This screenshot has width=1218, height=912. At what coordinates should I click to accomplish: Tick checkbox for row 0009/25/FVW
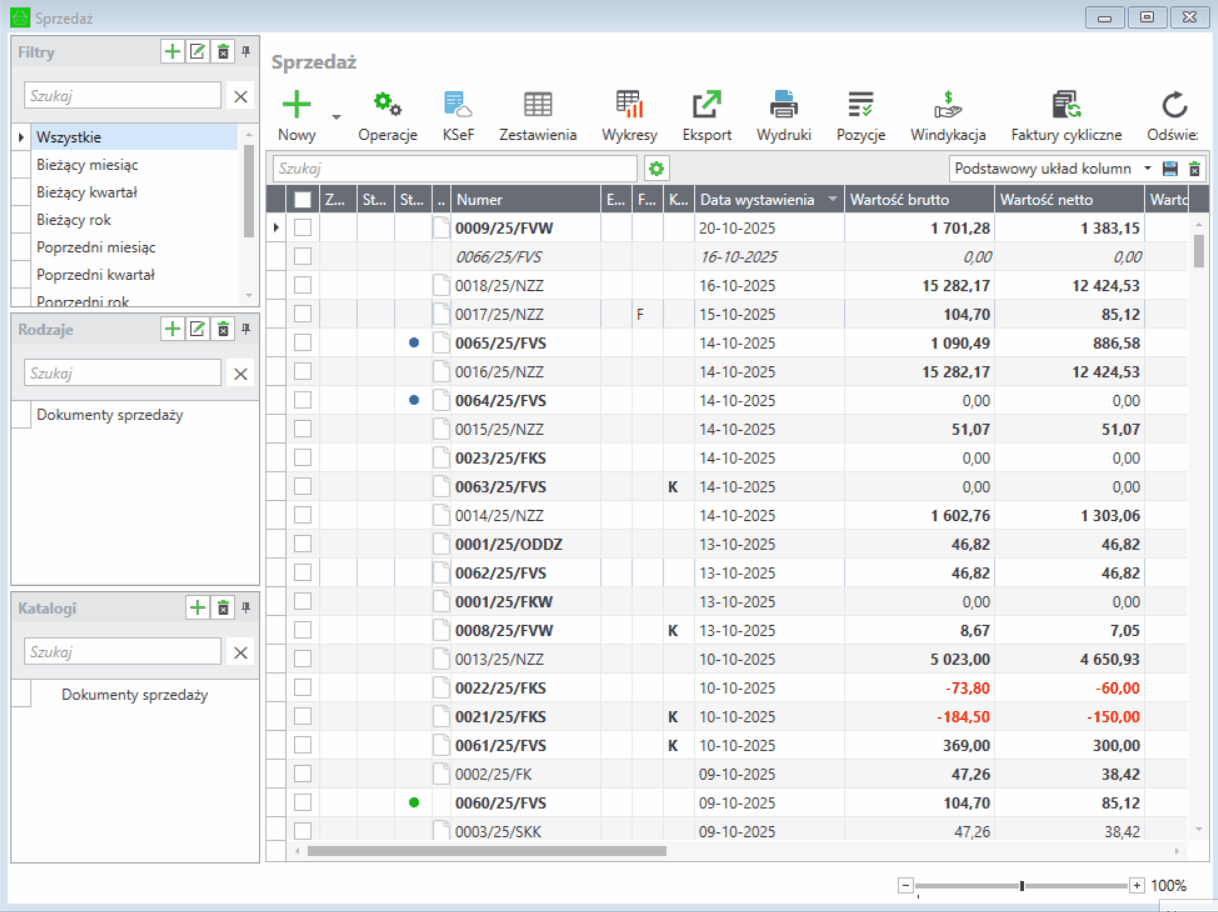(x=303, y=228)
